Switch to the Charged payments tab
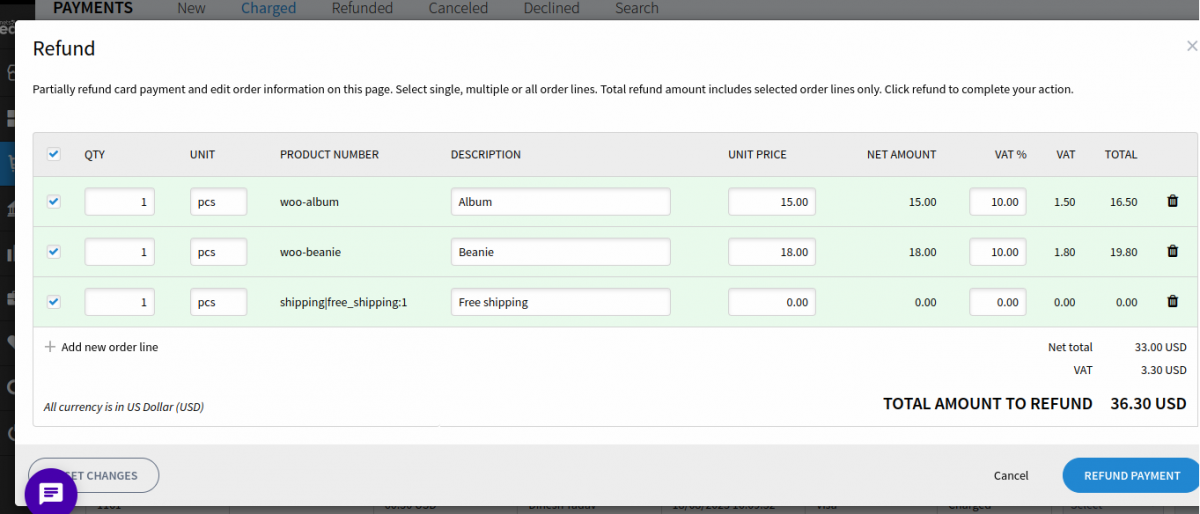The width and height of the screenshot is (1200, 514). point(268,8)
